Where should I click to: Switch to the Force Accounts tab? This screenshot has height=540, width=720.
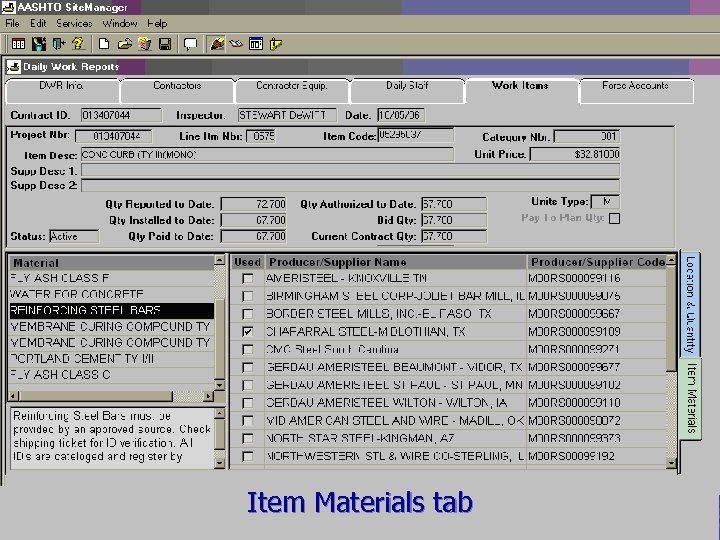(636, 91)
